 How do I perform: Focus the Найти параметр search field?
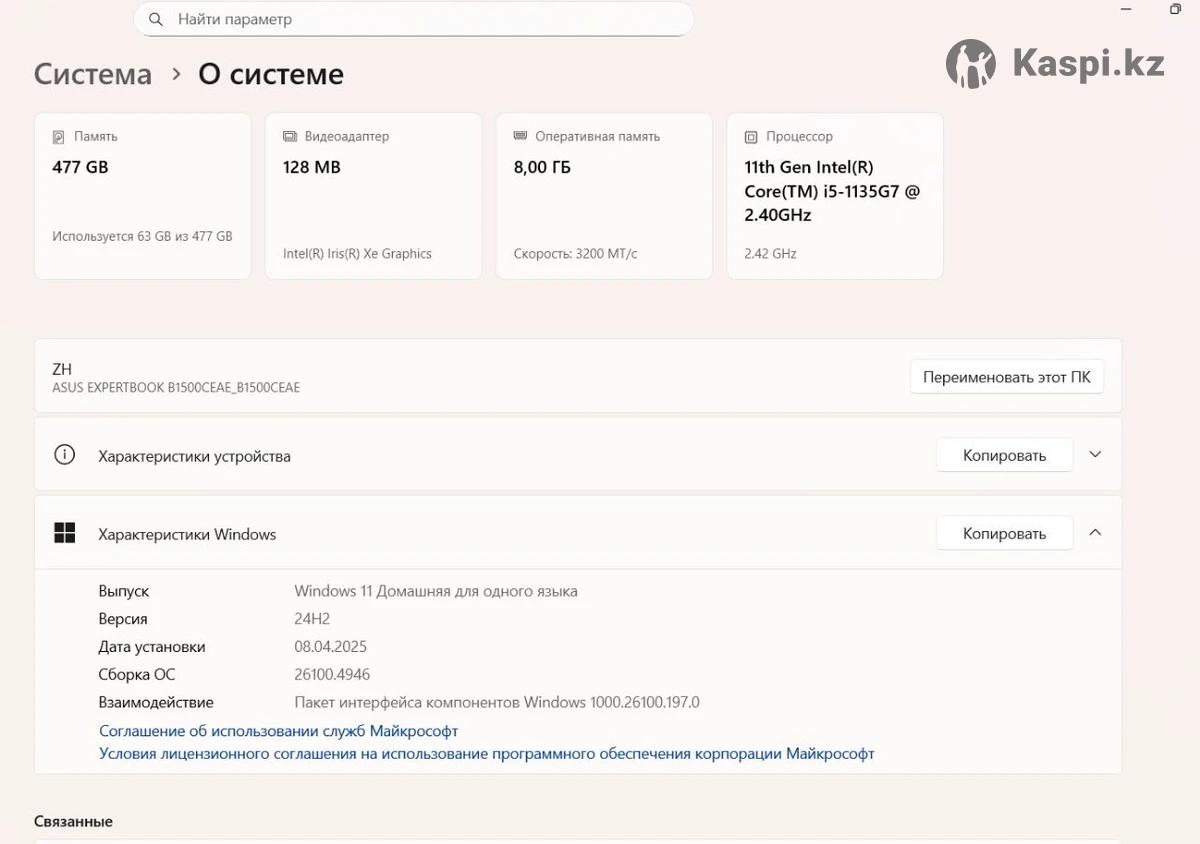pyautogui.click(x=420, y=19)
